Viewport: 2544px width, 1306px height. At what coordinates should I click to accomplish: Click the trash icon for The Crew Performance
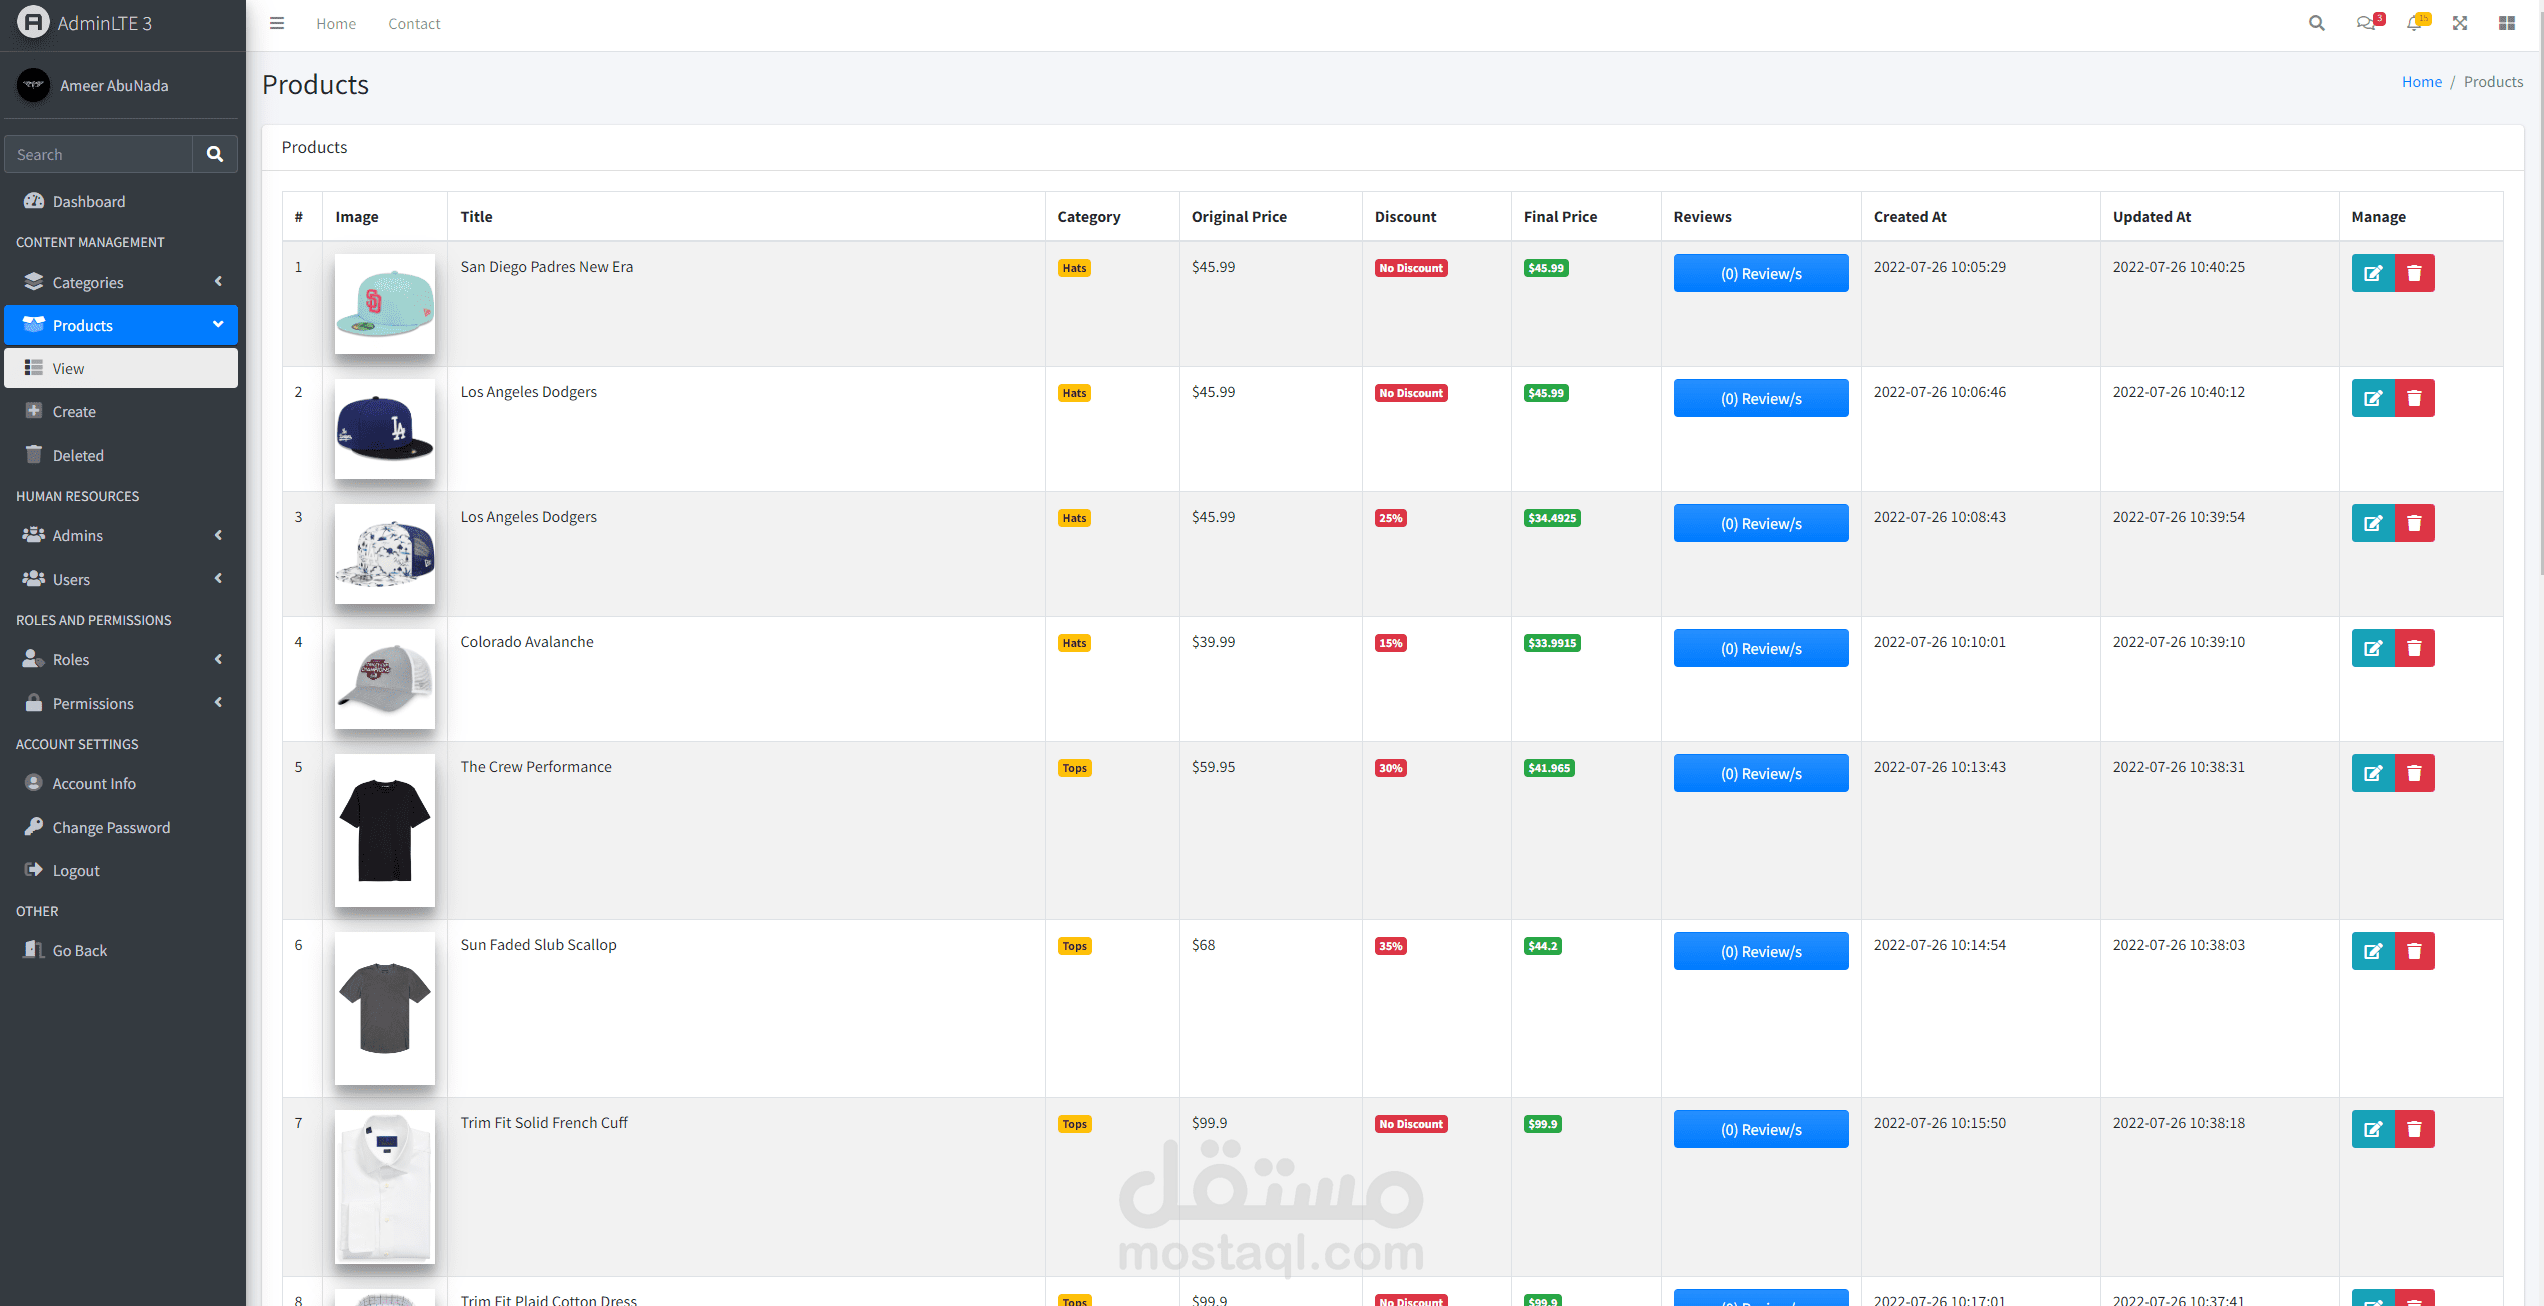point(2414,773)
